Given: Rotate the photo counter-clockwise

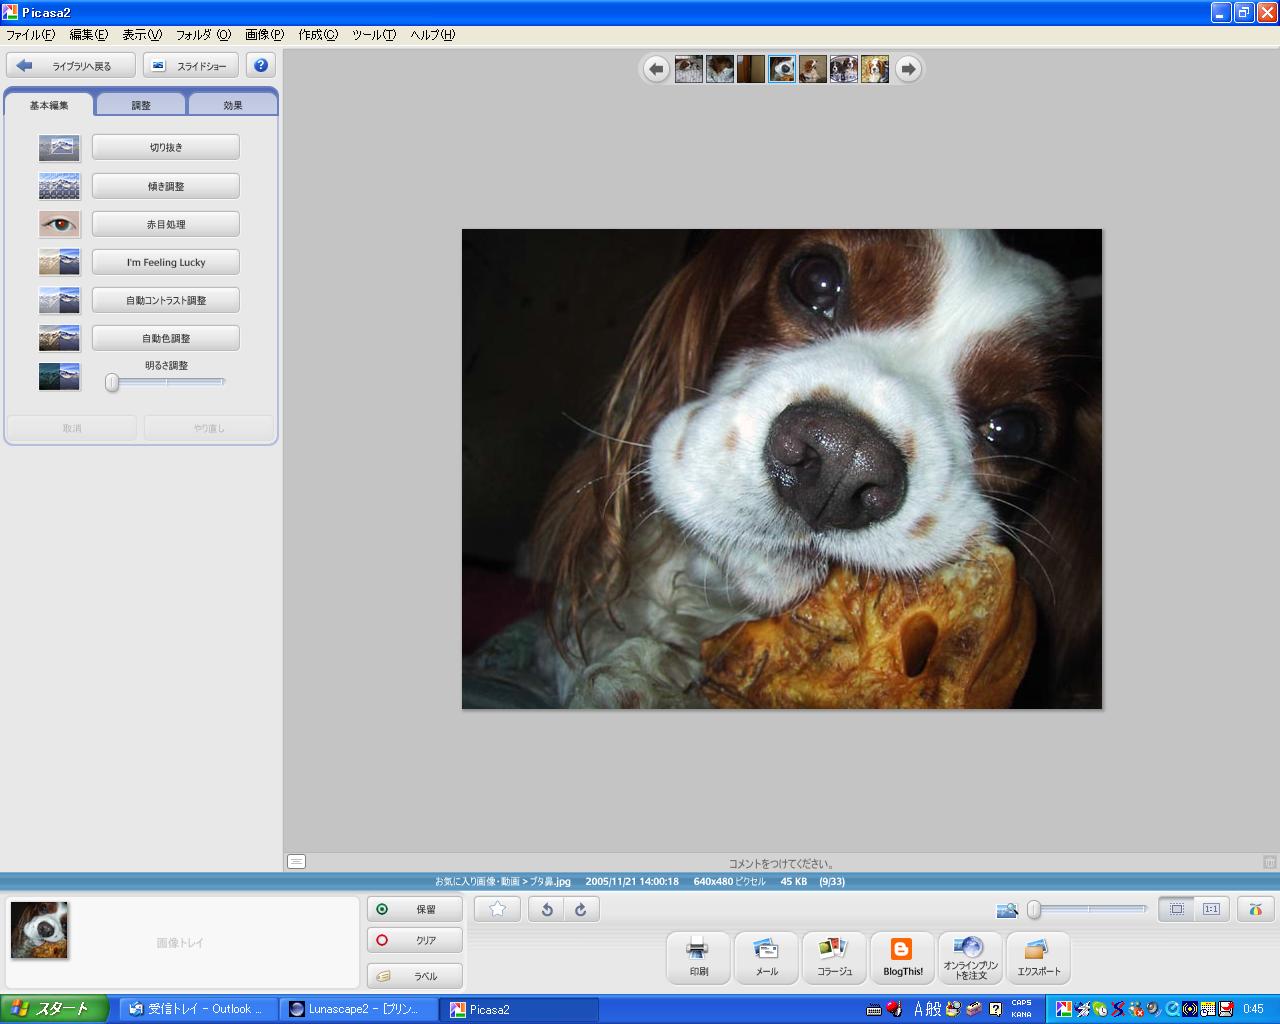Looking at the screenshot, I should 546,909.
